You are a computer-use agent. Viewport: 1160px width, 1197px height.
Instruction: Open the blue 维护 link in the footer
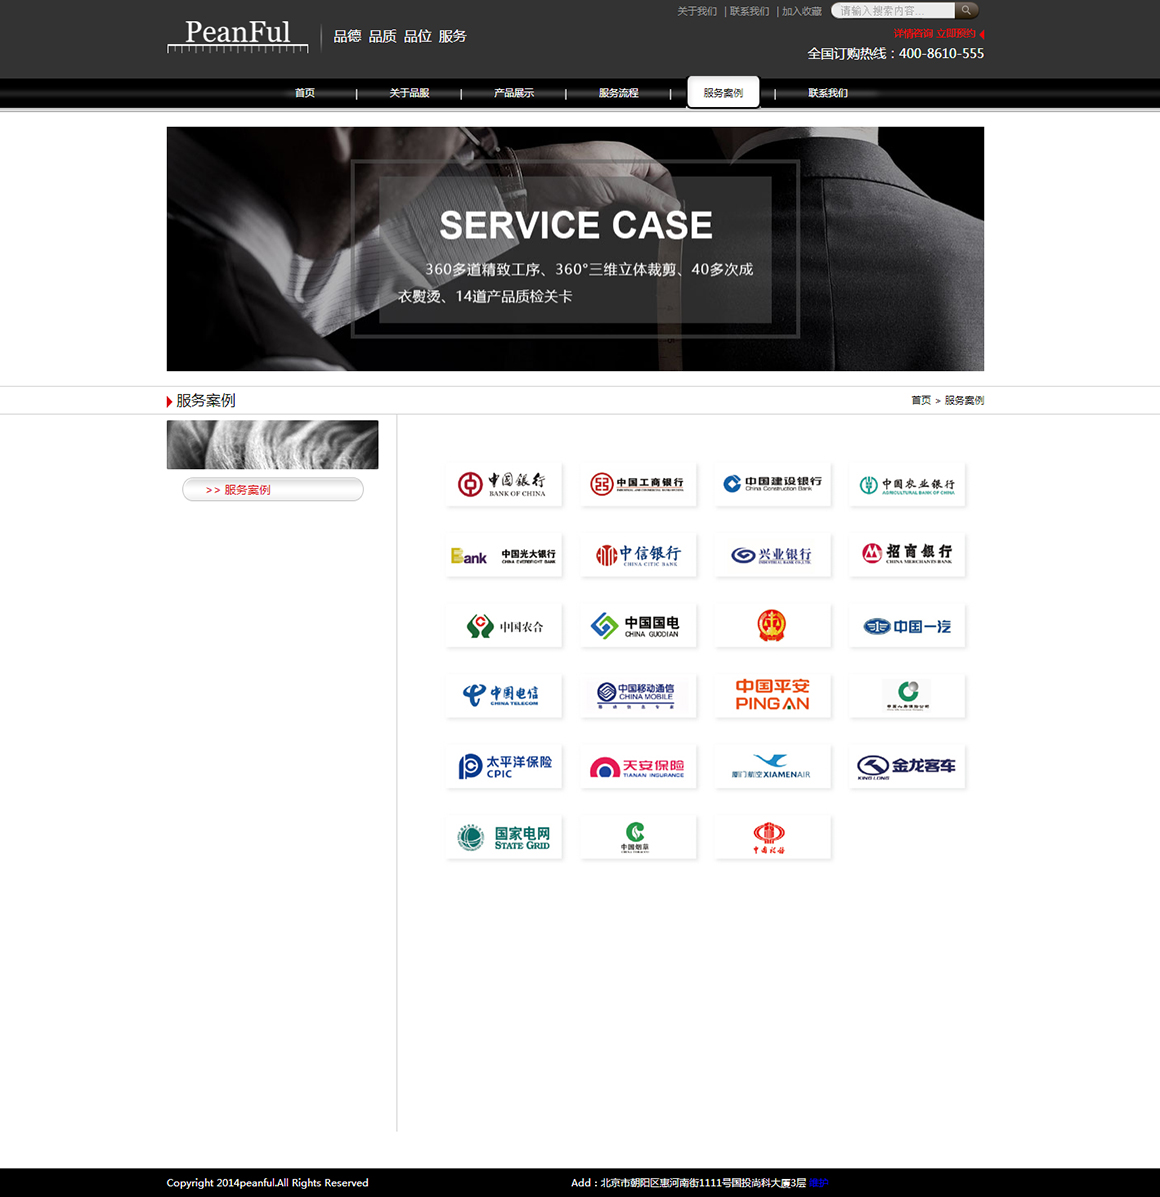[x=819, y=1182]
